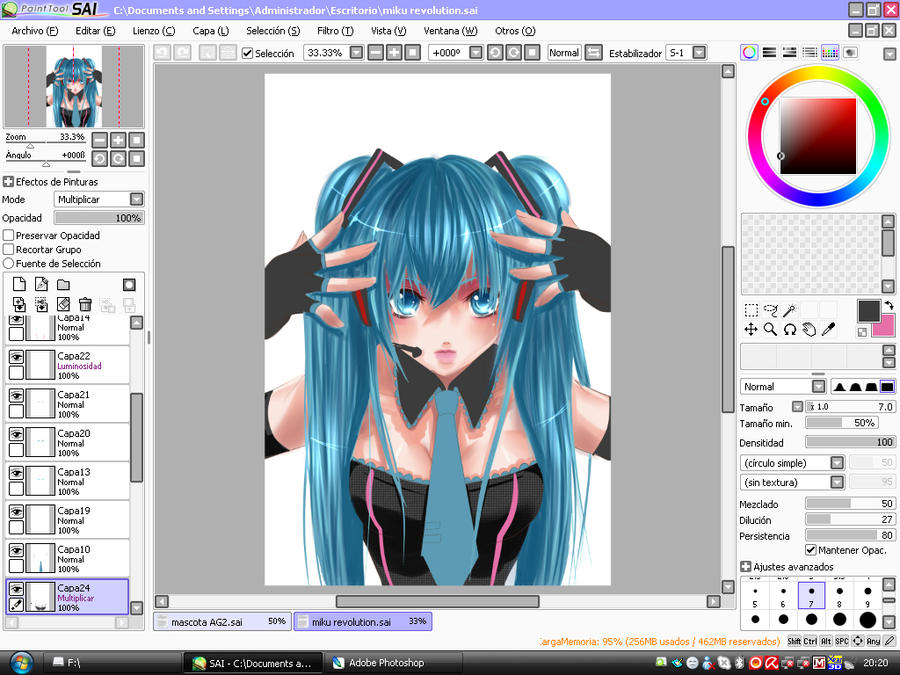
Task: Delete the selected layer
Action: pyautogui.click(x=85, y=302)
